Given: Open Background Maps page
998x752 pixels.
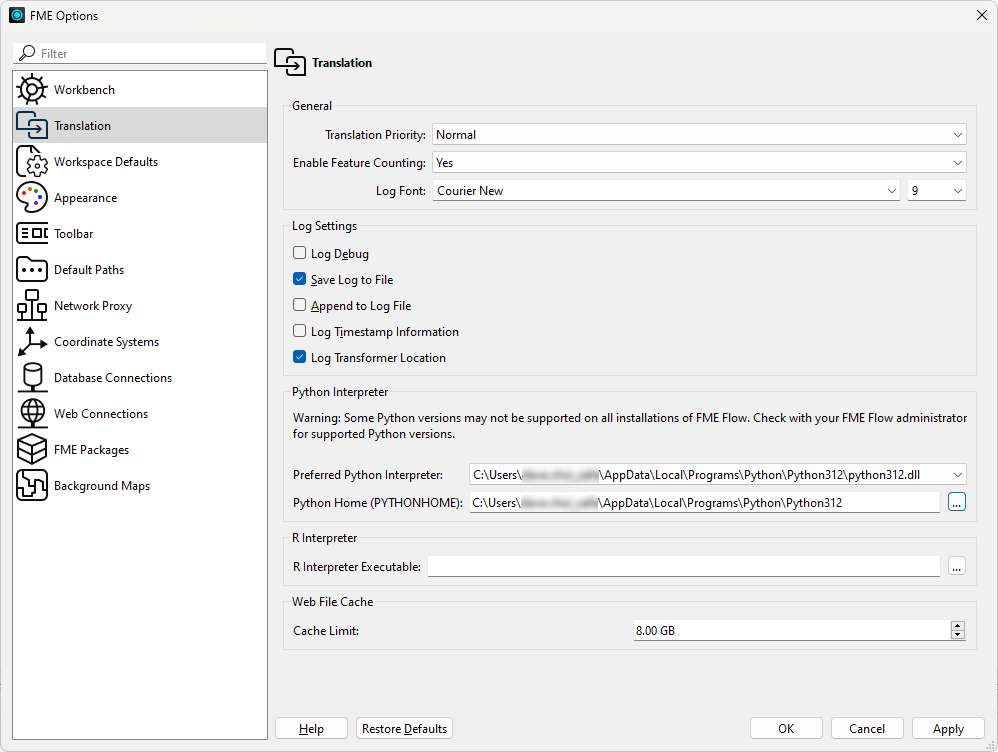Looking at the screenshot, I should [x=140, y=485].
